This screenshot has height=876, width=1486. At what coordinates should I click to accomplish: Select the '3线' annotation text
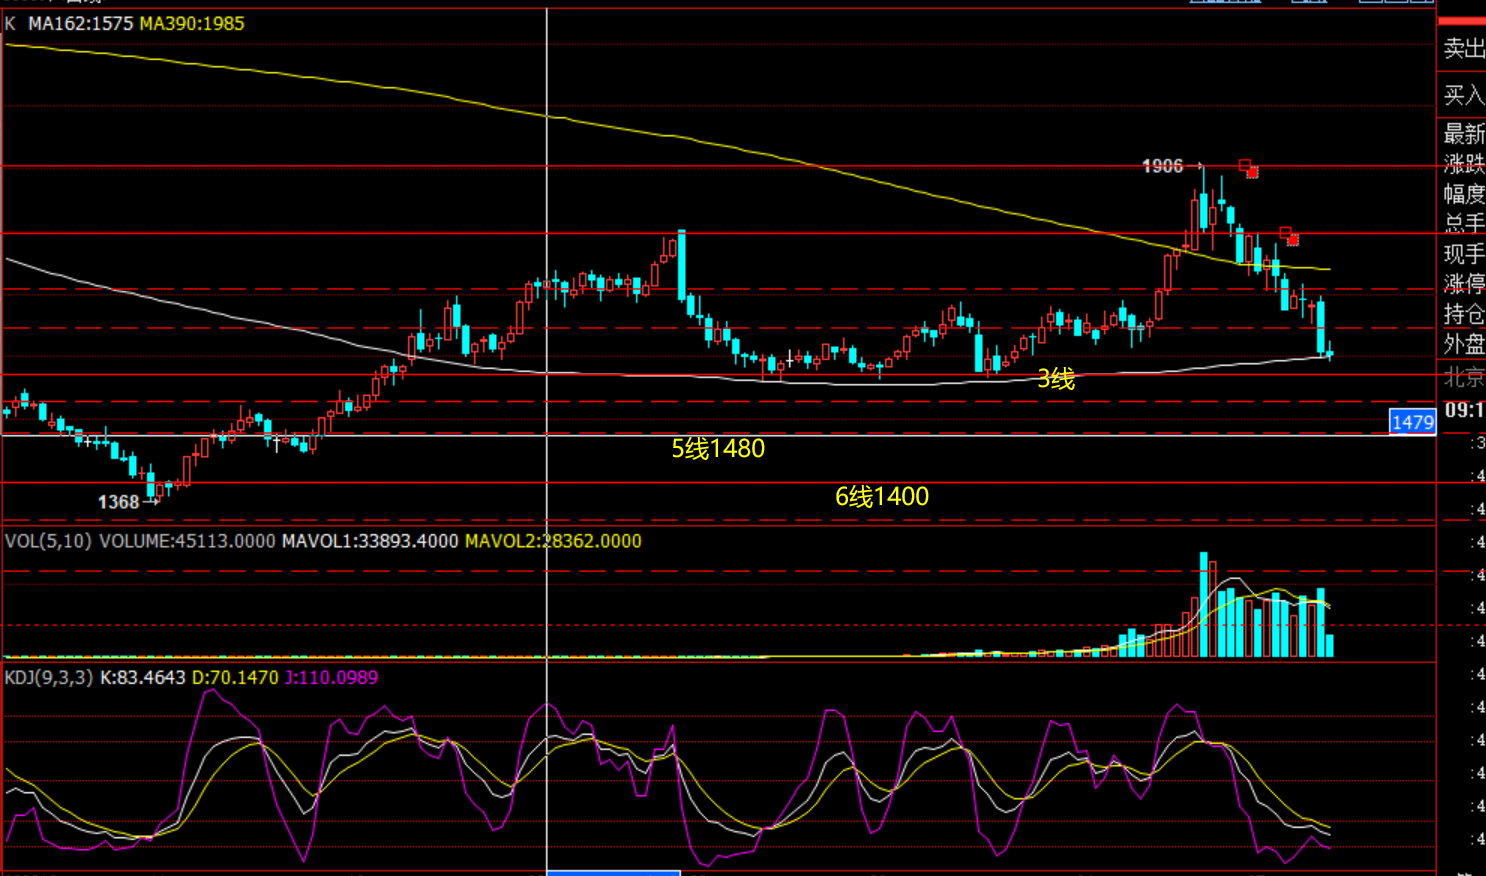1056,379
